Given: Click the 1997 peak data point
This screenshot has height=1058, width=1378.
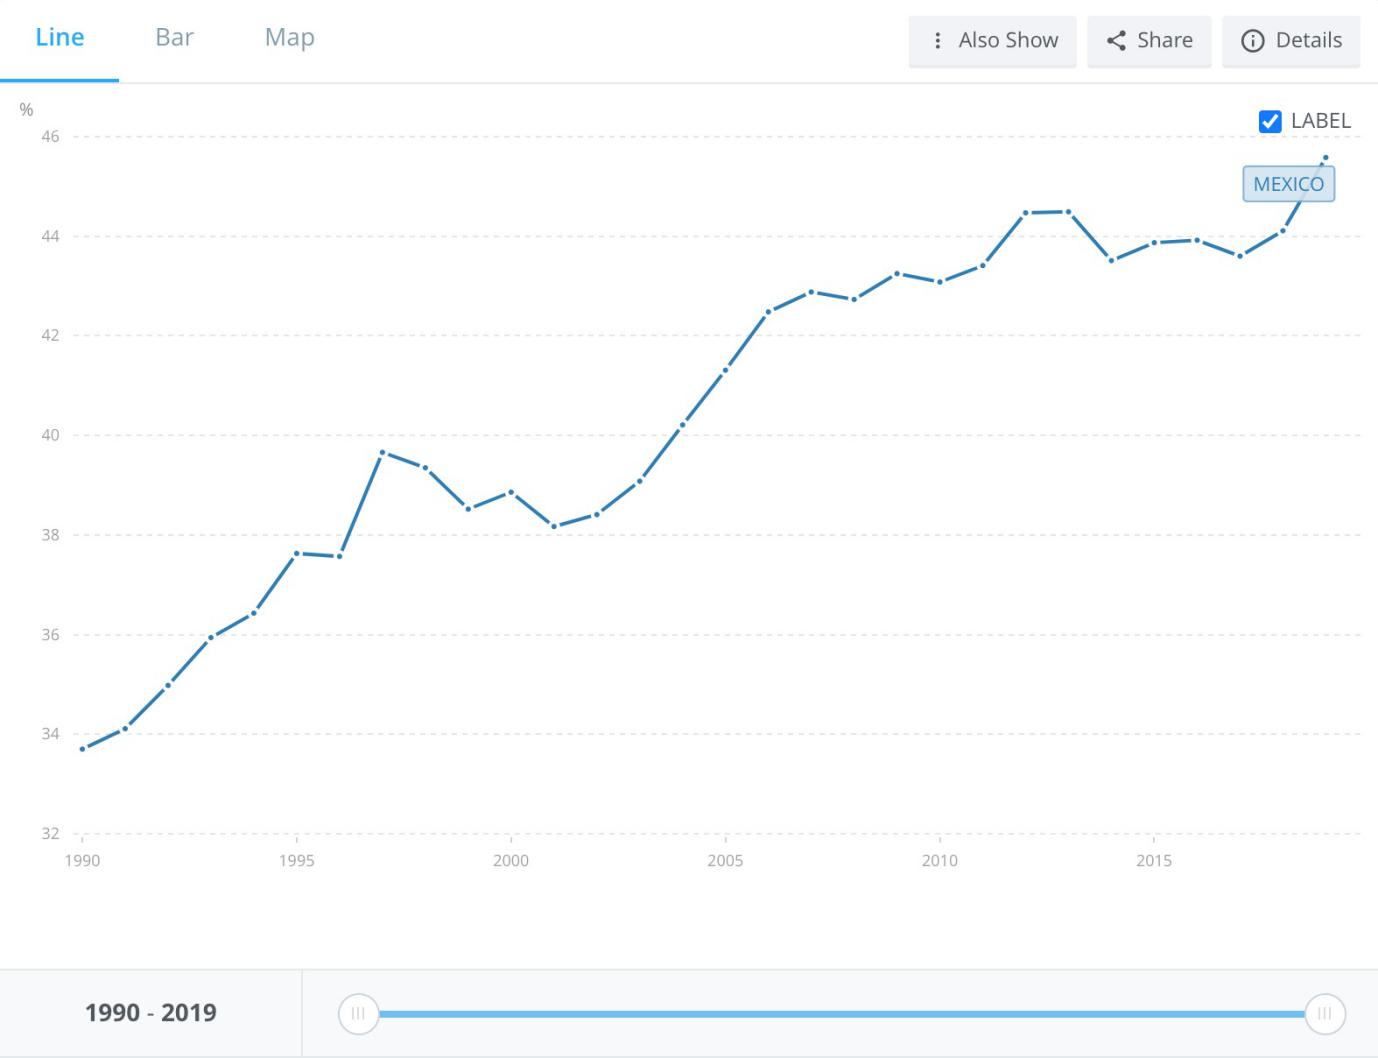Looking at the screenshot, I should (382, 453).
